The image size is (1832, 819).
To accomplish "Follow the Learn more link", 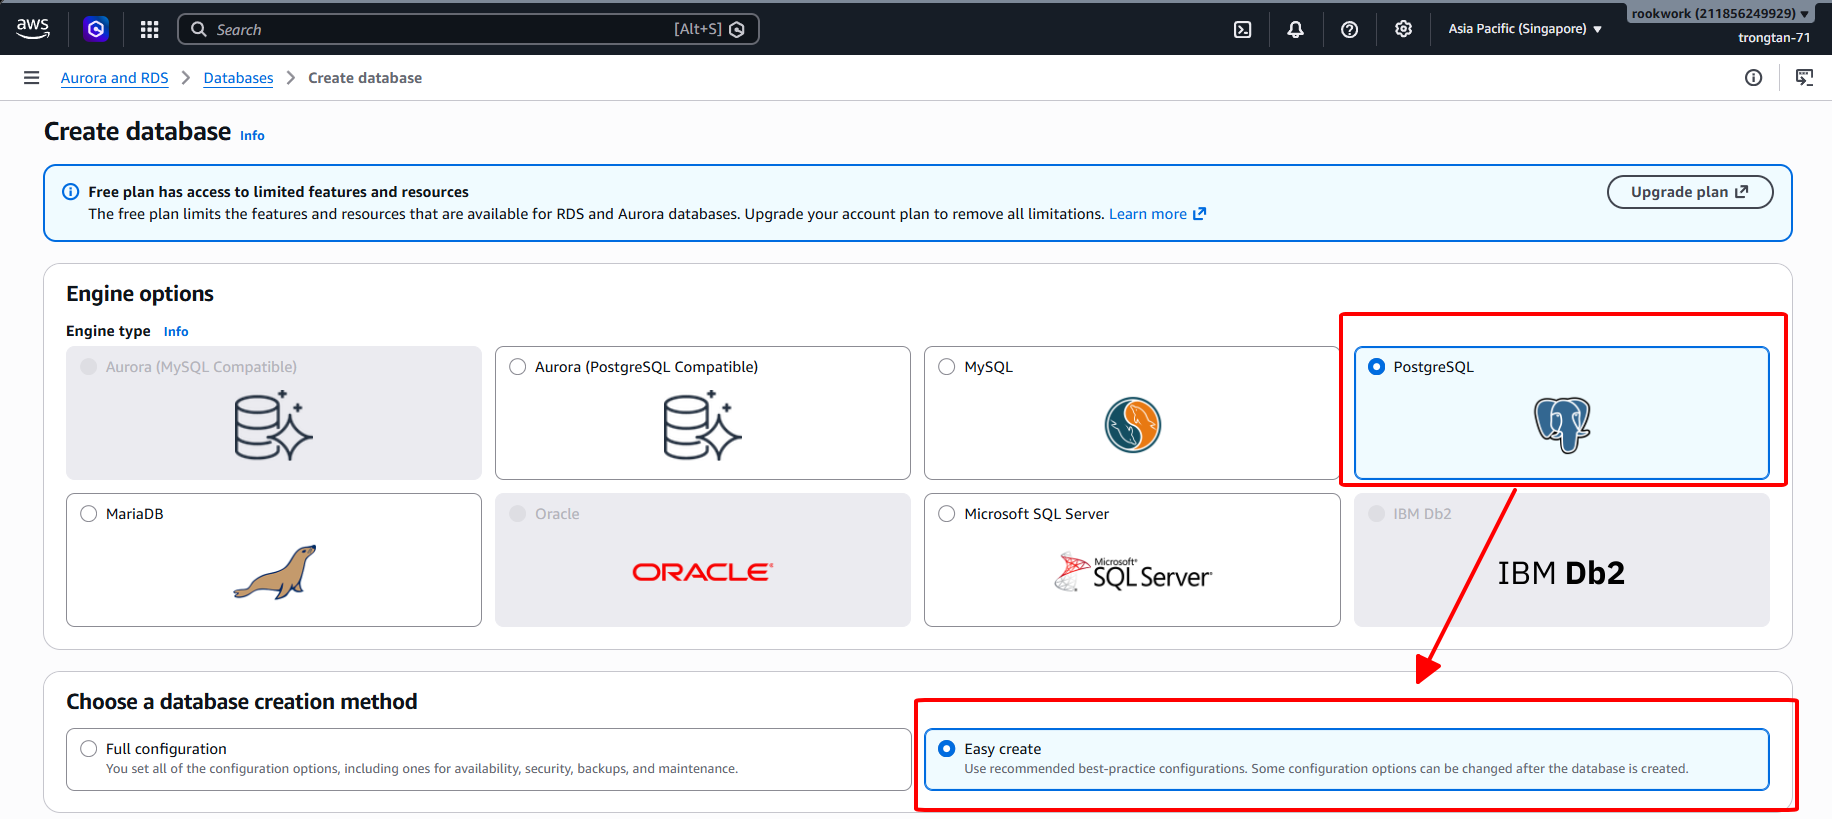I will click(x=1148, y=214).
